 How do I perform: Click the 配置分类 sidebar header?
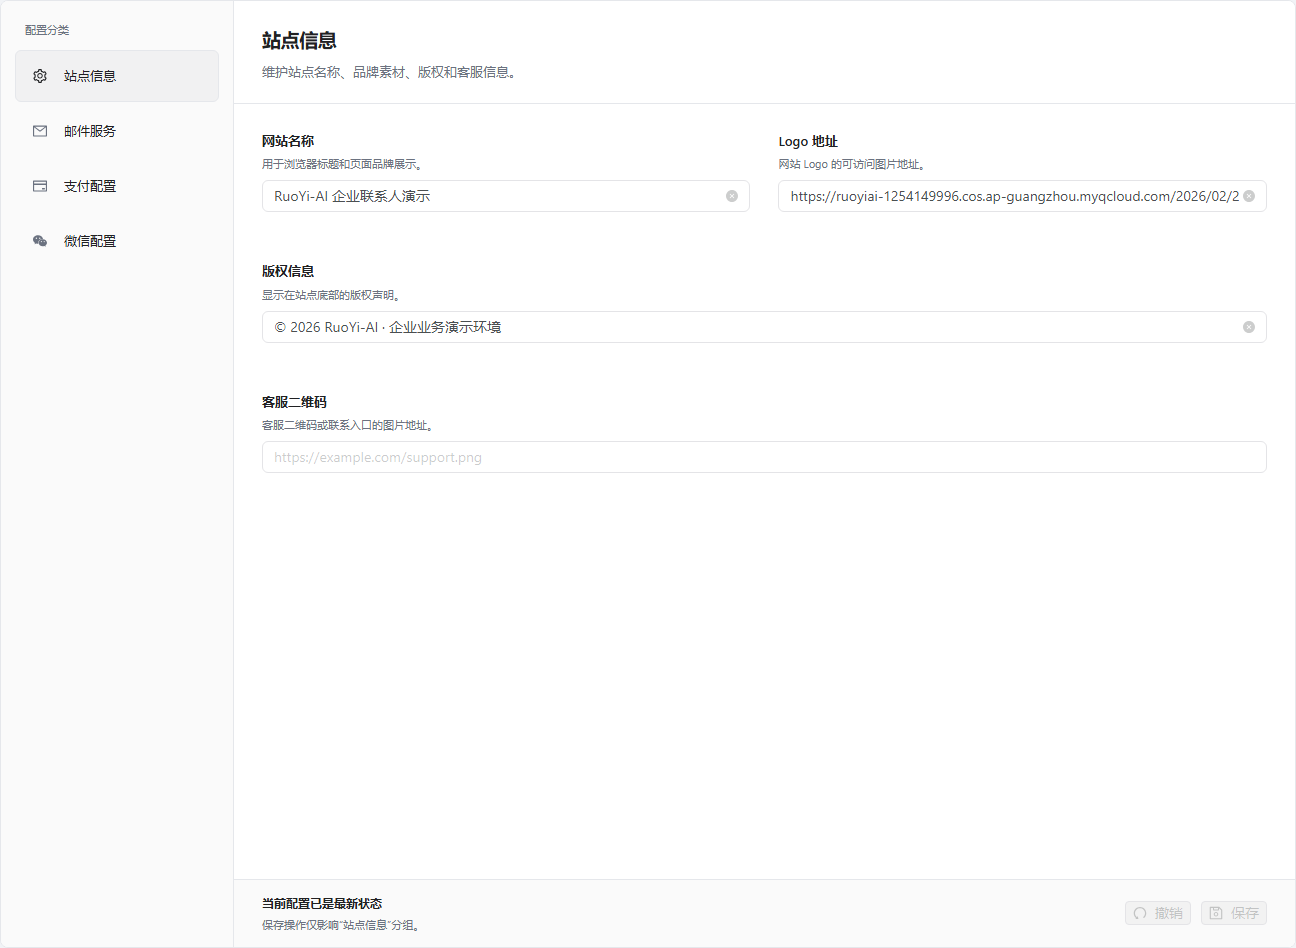click(x=47, y=30)
